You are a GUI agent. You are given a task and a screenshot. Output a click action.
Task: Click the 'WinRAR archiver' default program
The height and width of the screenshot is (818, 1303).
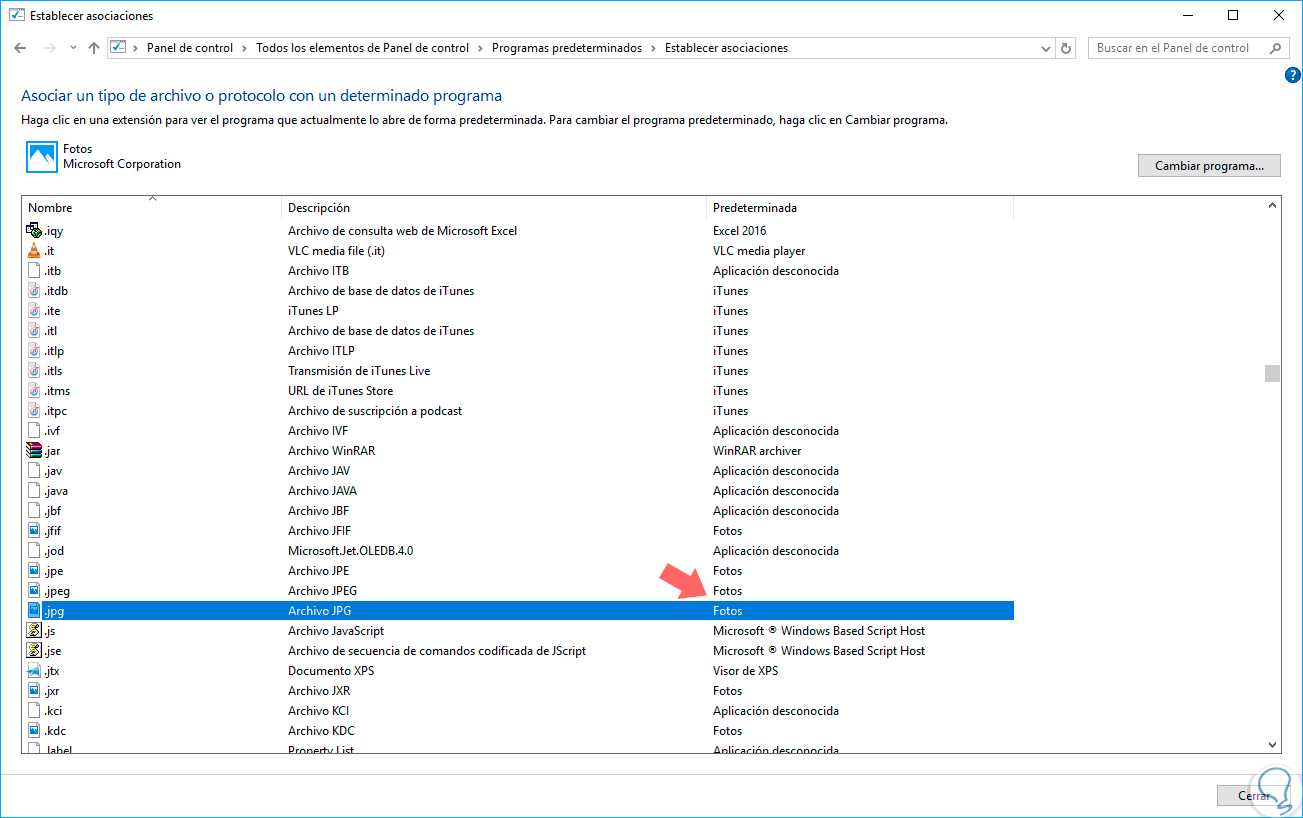point(757,450)
